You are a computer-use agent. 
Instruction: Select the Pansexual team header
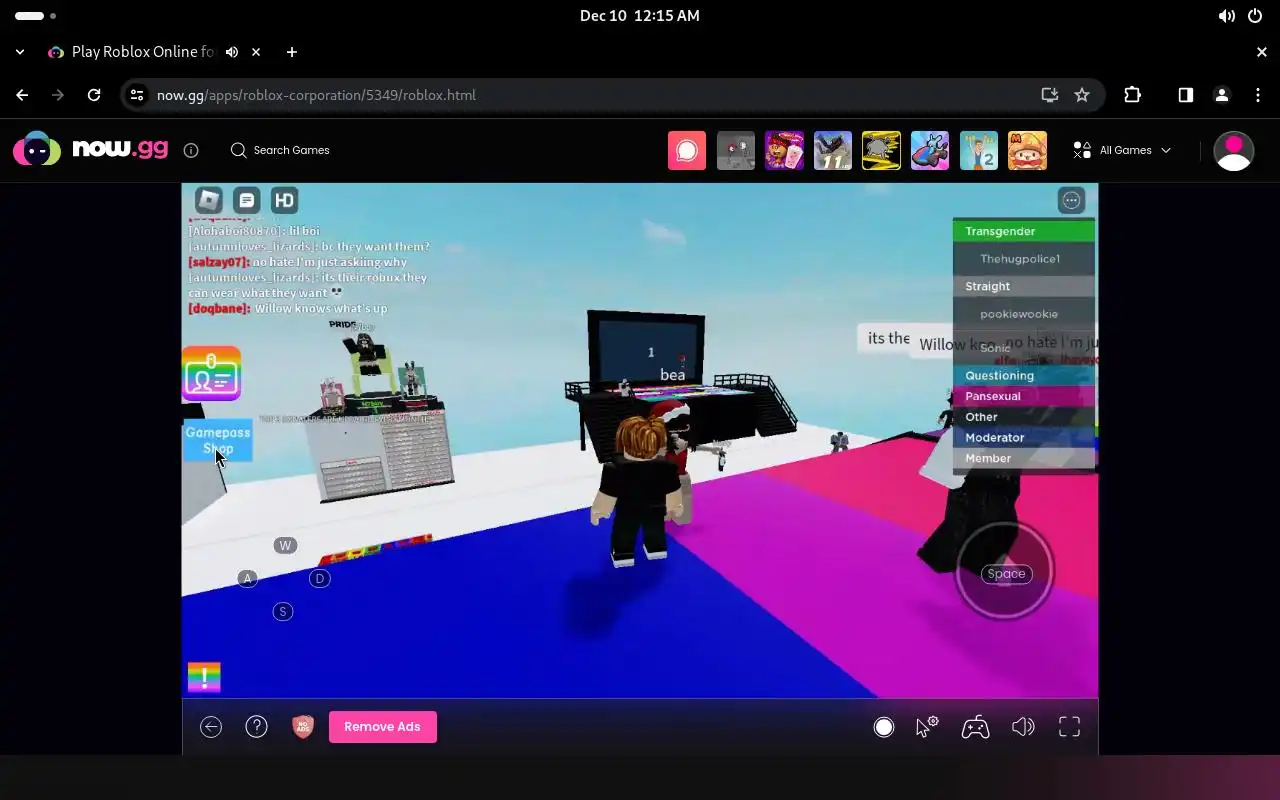point(1024,396)
